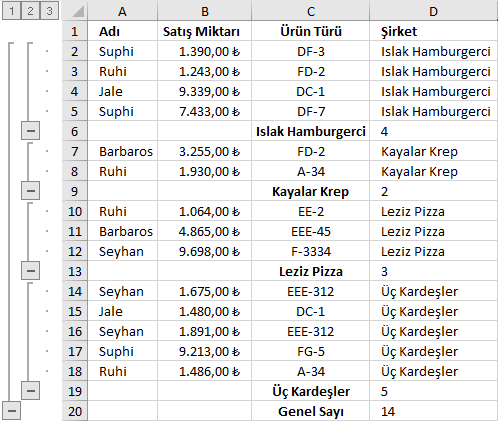
Task: Switch to outline level 2
Action: point(30,11)
